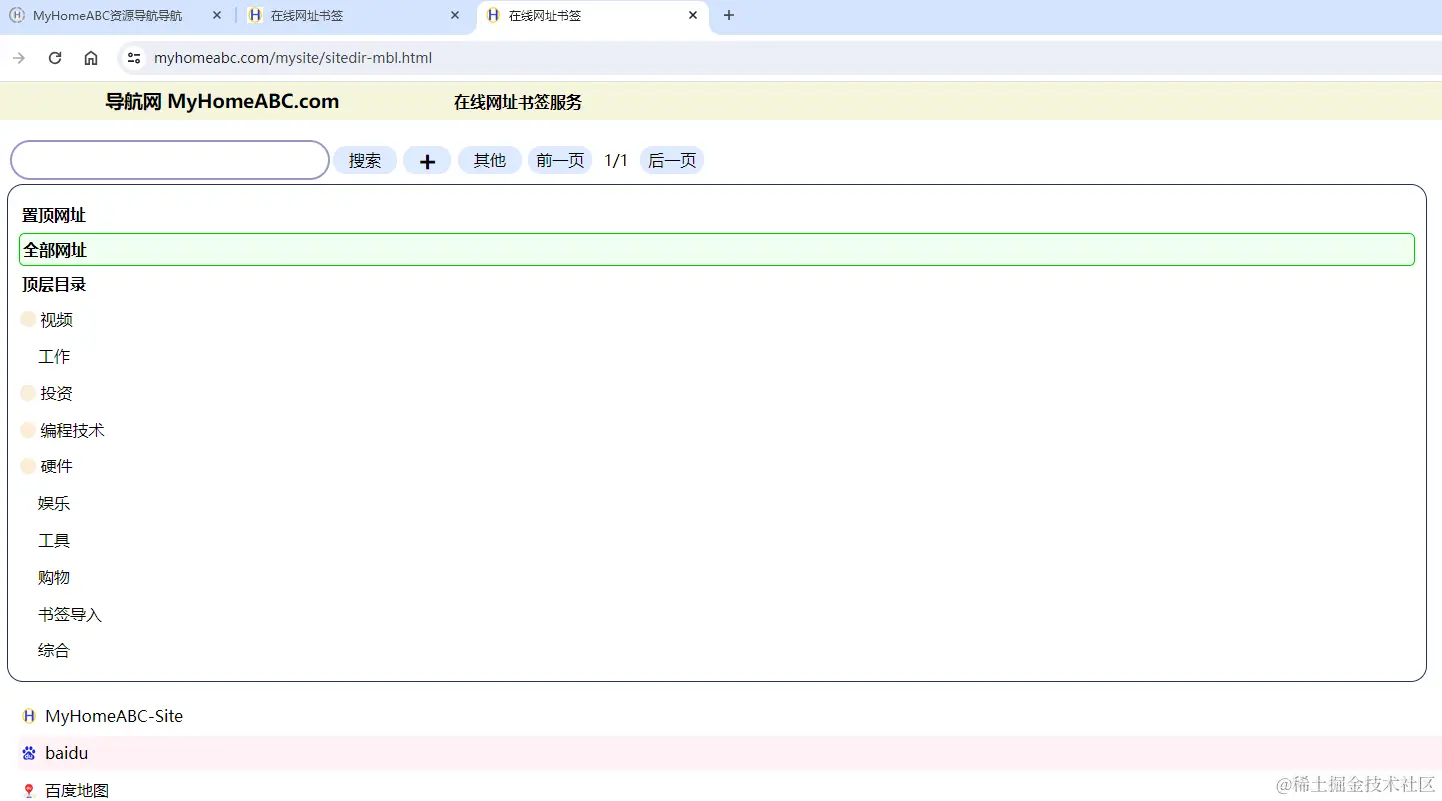Open the 编程技术 directory
Screen dimensions: 1442x801
(x=72, y=431)
